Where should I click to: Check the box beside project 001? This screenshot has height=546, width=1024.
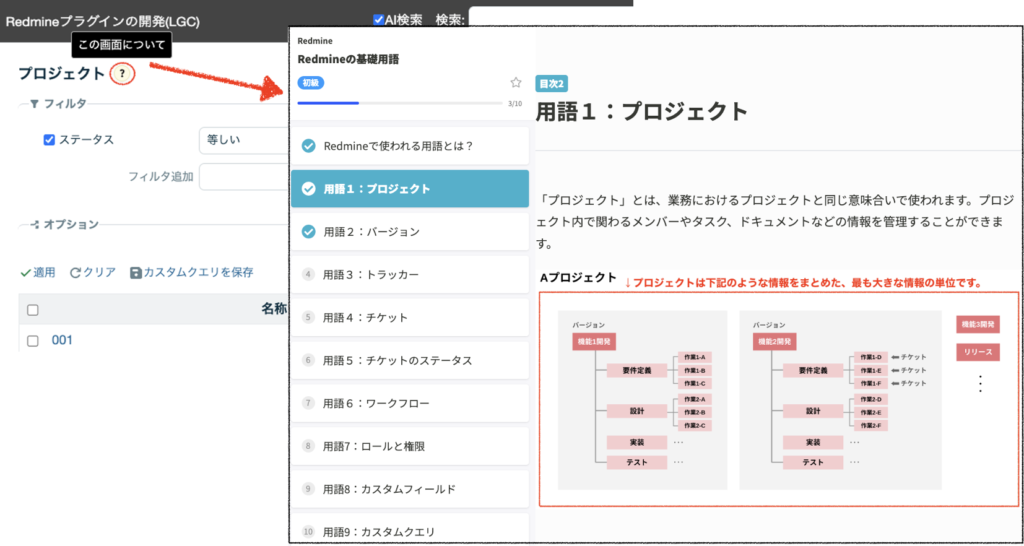click(33, 340)
